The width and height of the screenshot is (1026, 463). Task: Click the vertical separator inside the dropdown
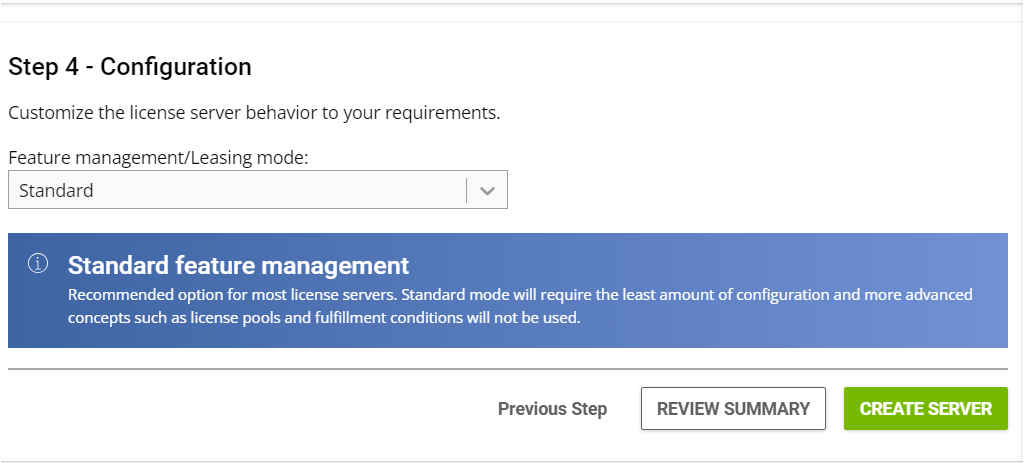[467, 190]
